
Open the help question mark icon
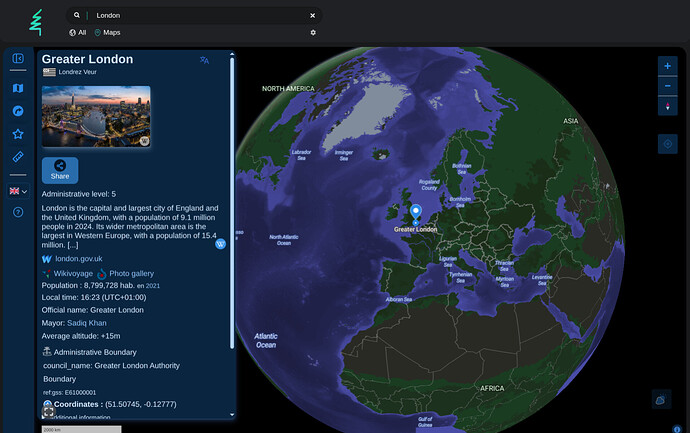[x=18, y=213]
